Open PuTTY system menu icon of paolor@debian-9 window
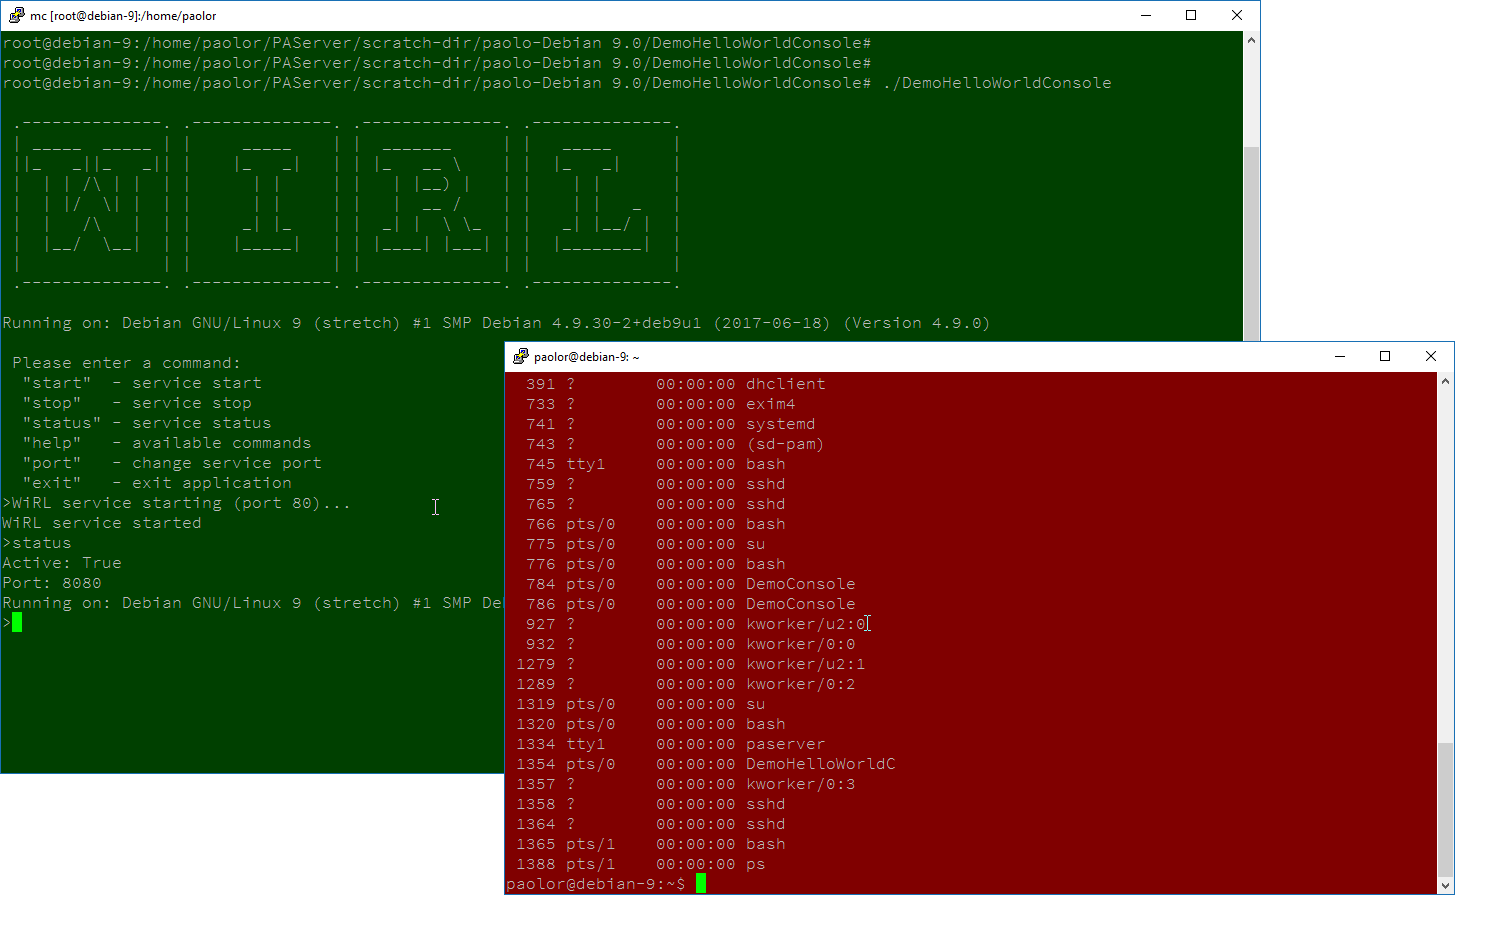 point(520,356)
